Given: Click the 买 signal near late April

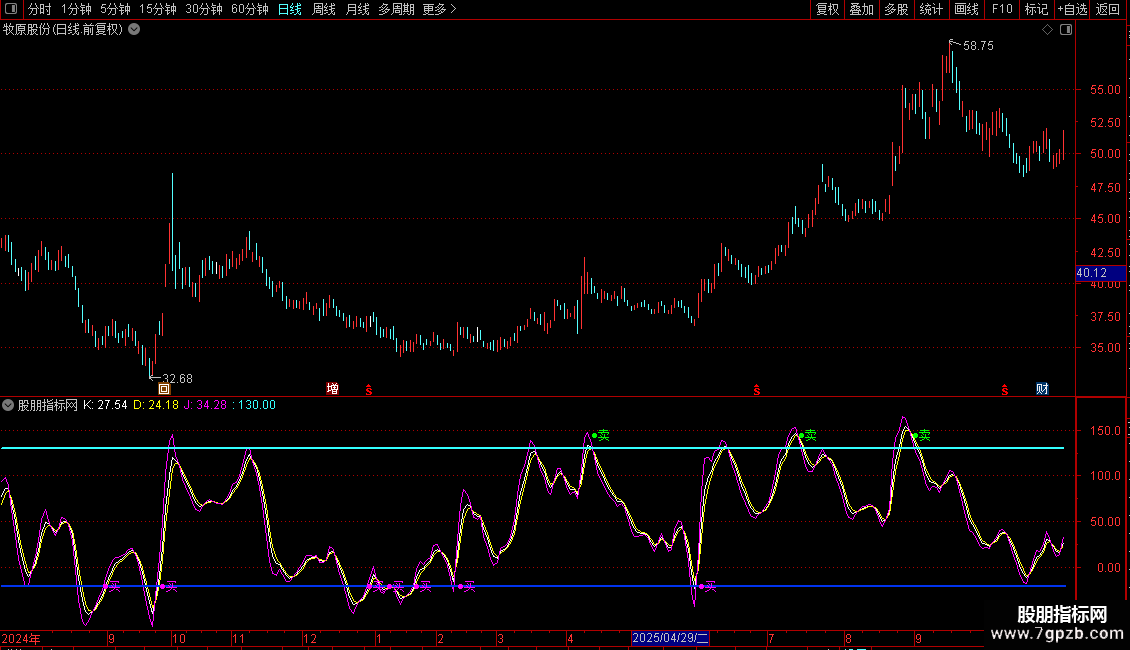Looking at the screenshot, I should point(709,586).
